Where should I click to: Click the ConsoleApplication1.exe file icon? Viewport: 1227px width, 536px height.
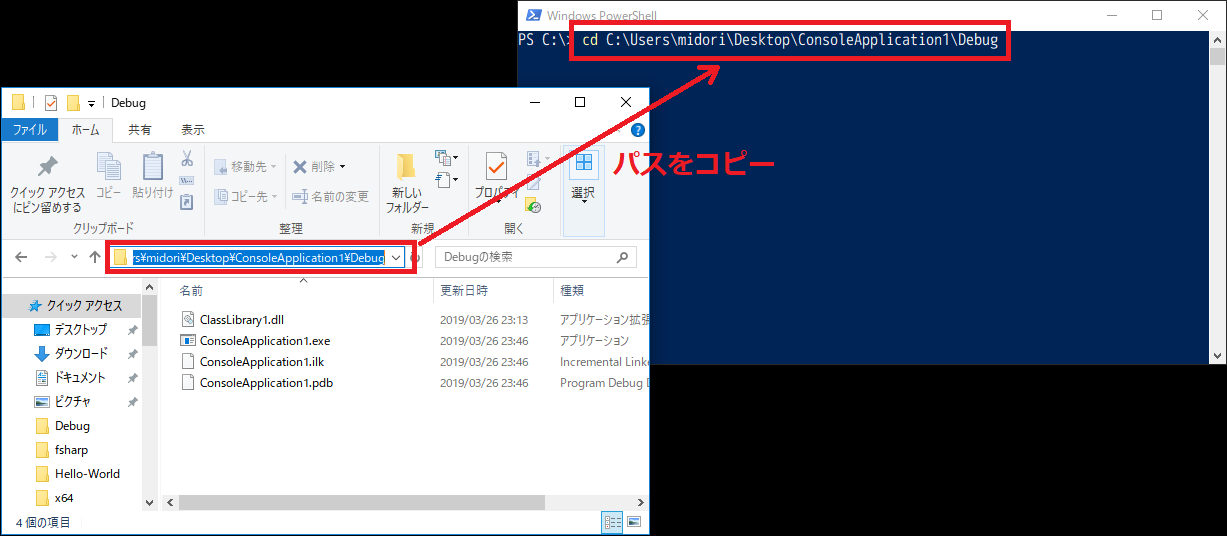(188, 341)
